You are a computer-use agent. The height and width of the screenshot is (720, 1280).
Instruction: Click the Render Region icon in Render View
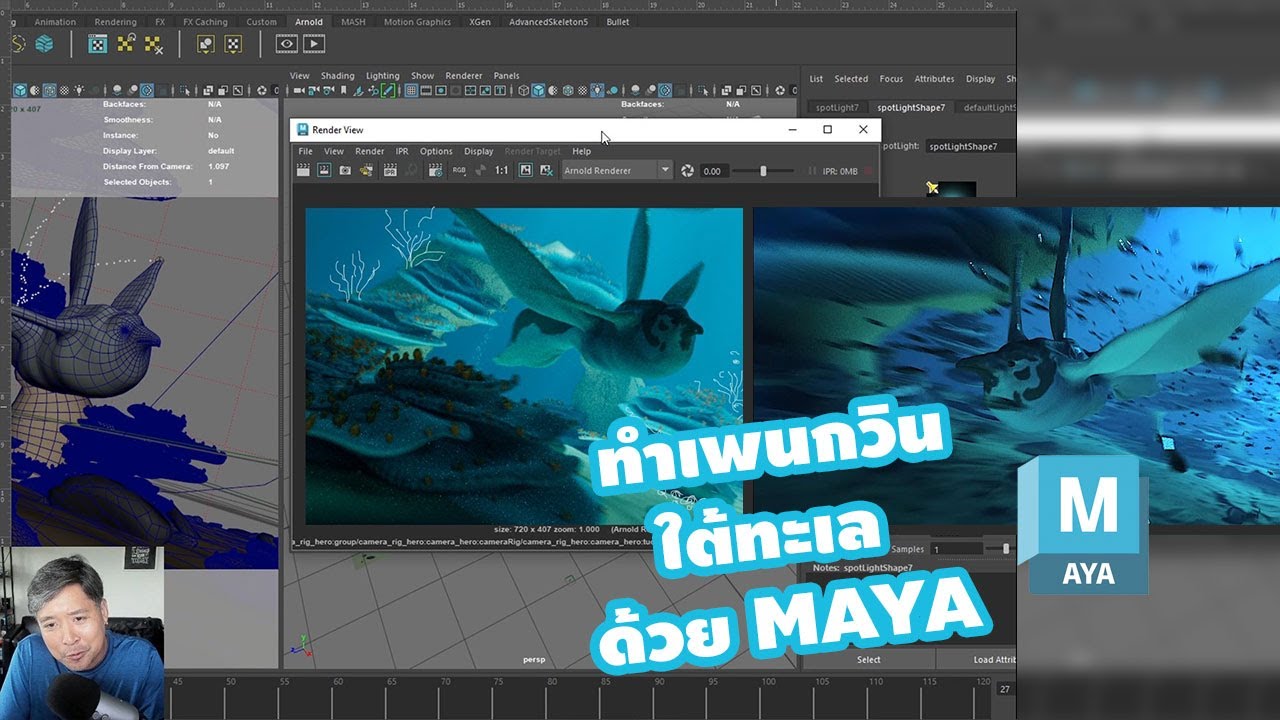pos(324,170)
